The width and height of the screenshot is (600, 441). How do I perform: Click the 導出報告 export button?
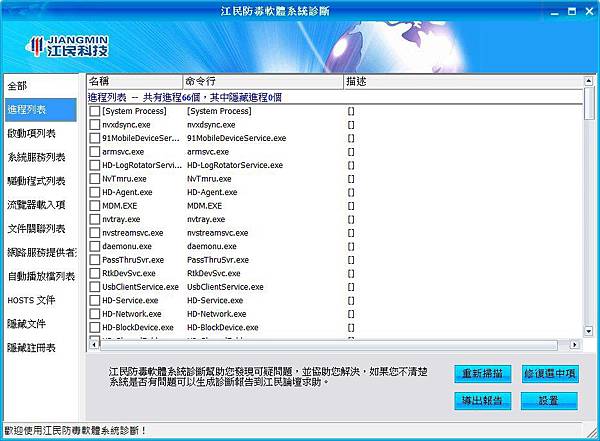pos(483,401)
